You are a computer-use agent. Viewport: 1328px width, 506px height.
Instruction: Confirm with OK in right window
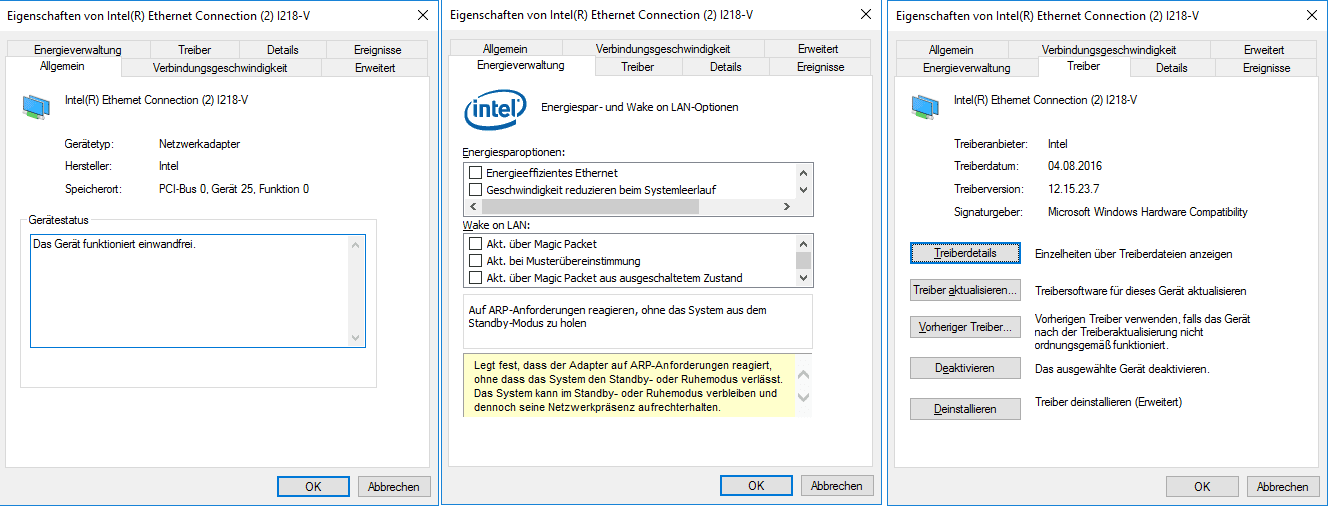click(1202, 487)
